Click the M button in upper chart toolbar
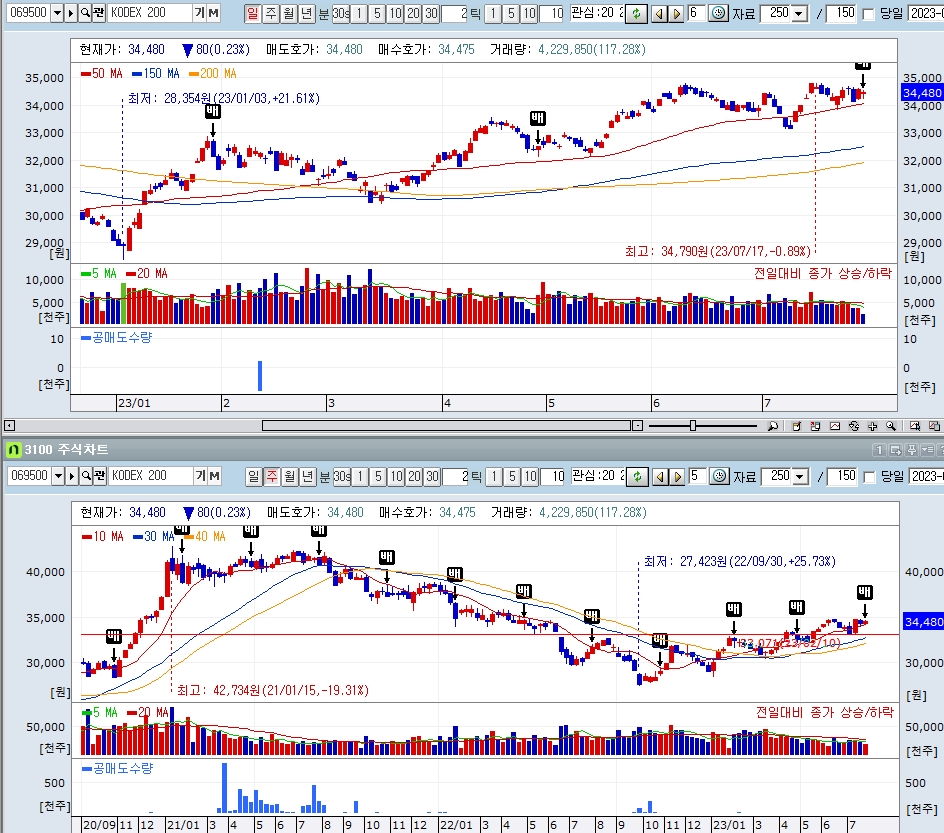Image resolution: width=944 pixels, height=833 pixels. (x=213, y=13)
